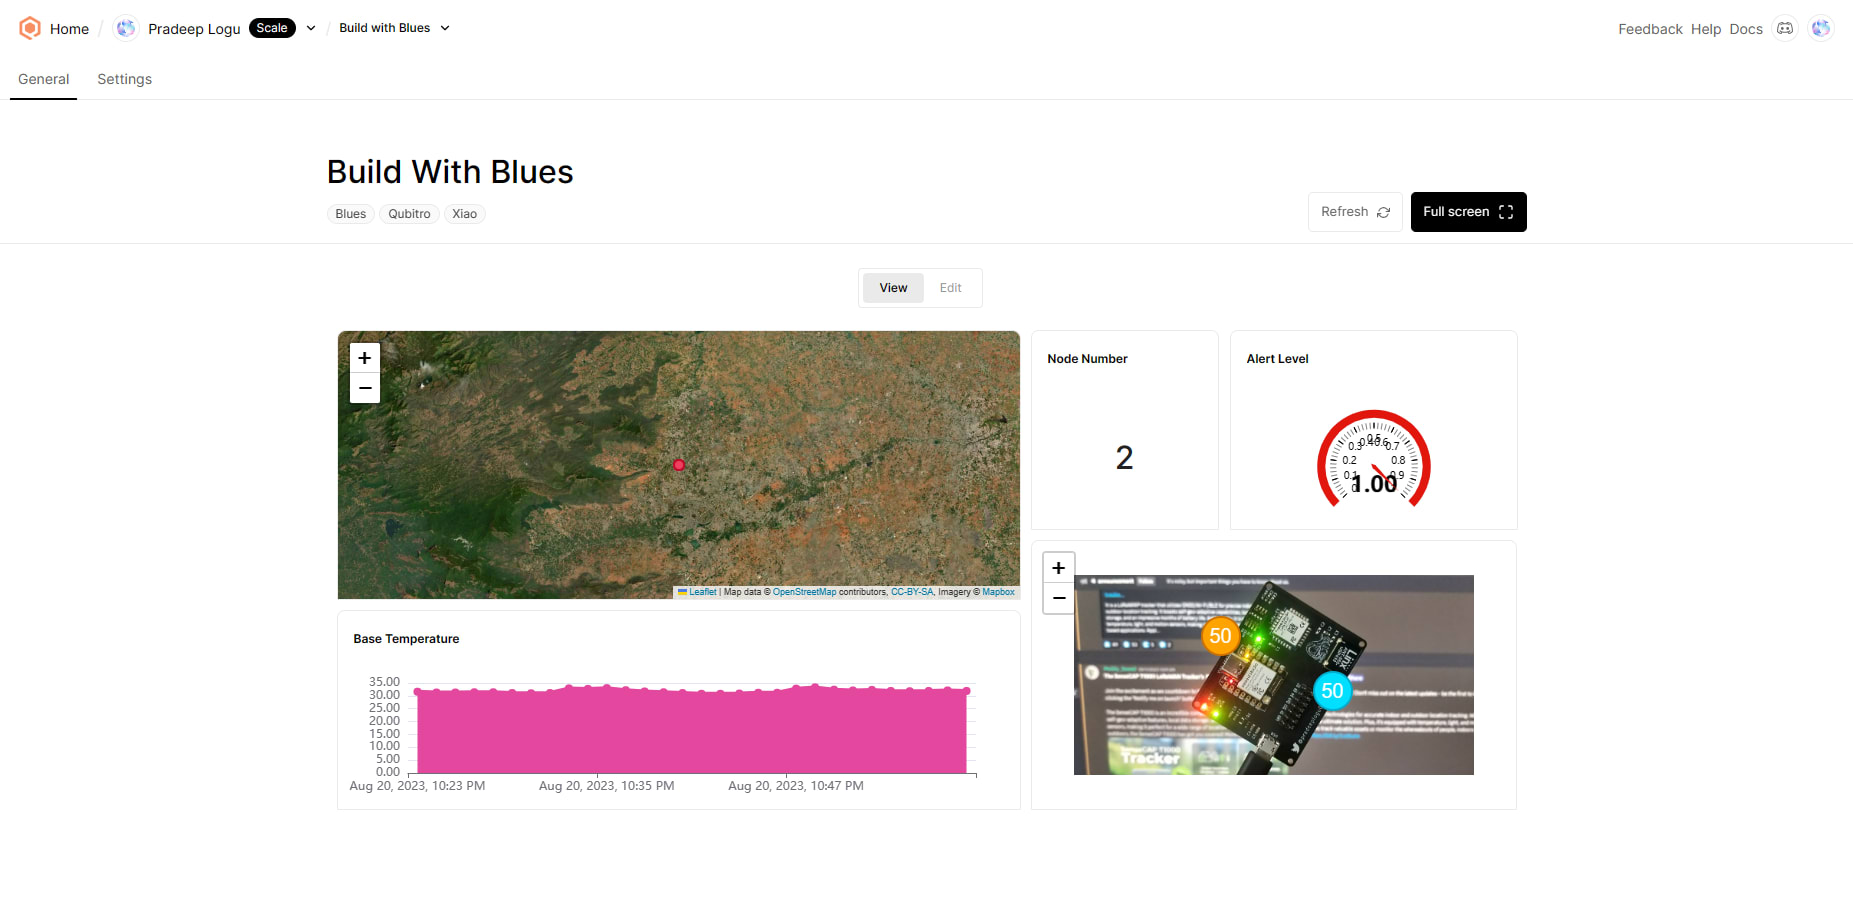Zoom in on the satellite map
Image resolution: width=1853 pixels, height=918 pixels.
[x=365, y=358]
